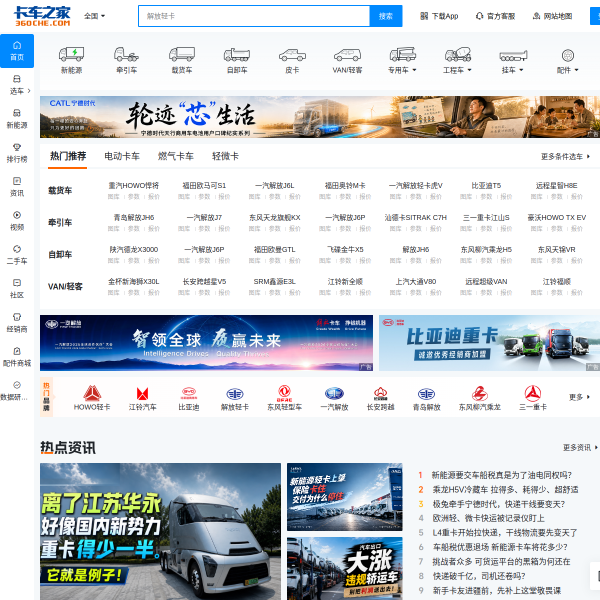Viewport: 600px width, 600px height.
Task: Open the 自卸车 dump truck category icon
Action: click(237, 60)
